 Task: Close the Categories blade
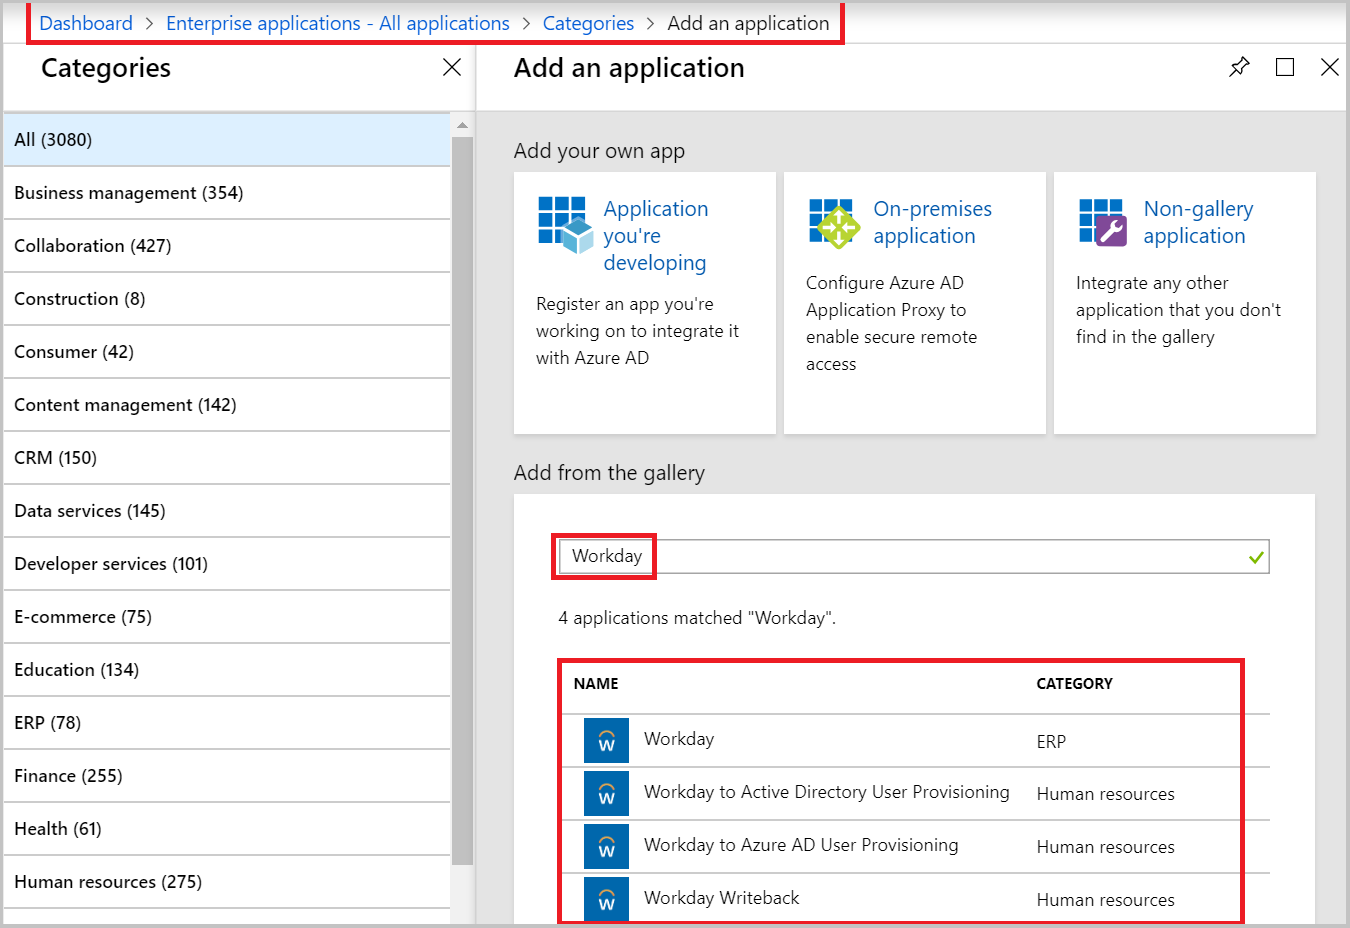452,67
